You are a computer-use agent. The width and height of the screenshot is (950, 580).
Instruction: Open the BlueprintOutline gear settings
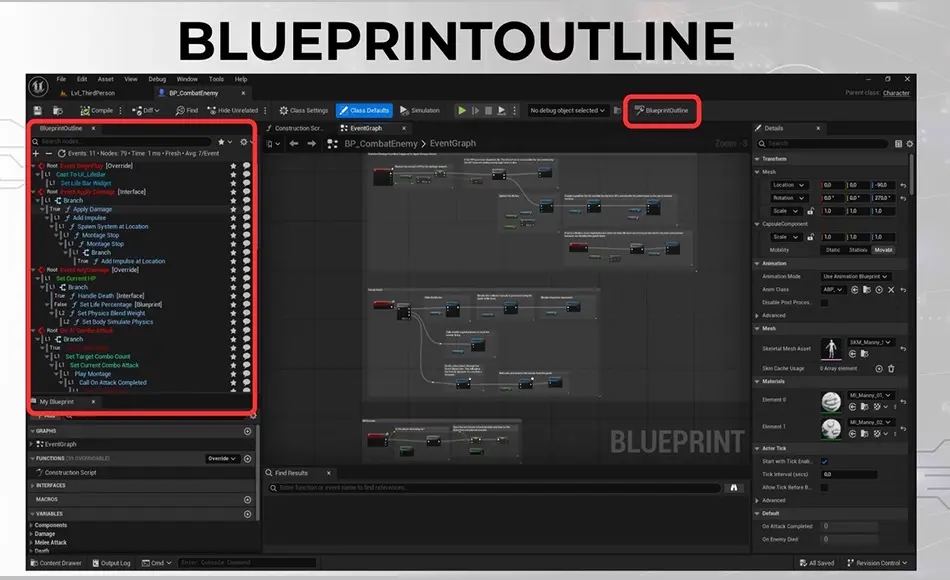(x=245, y=142)
